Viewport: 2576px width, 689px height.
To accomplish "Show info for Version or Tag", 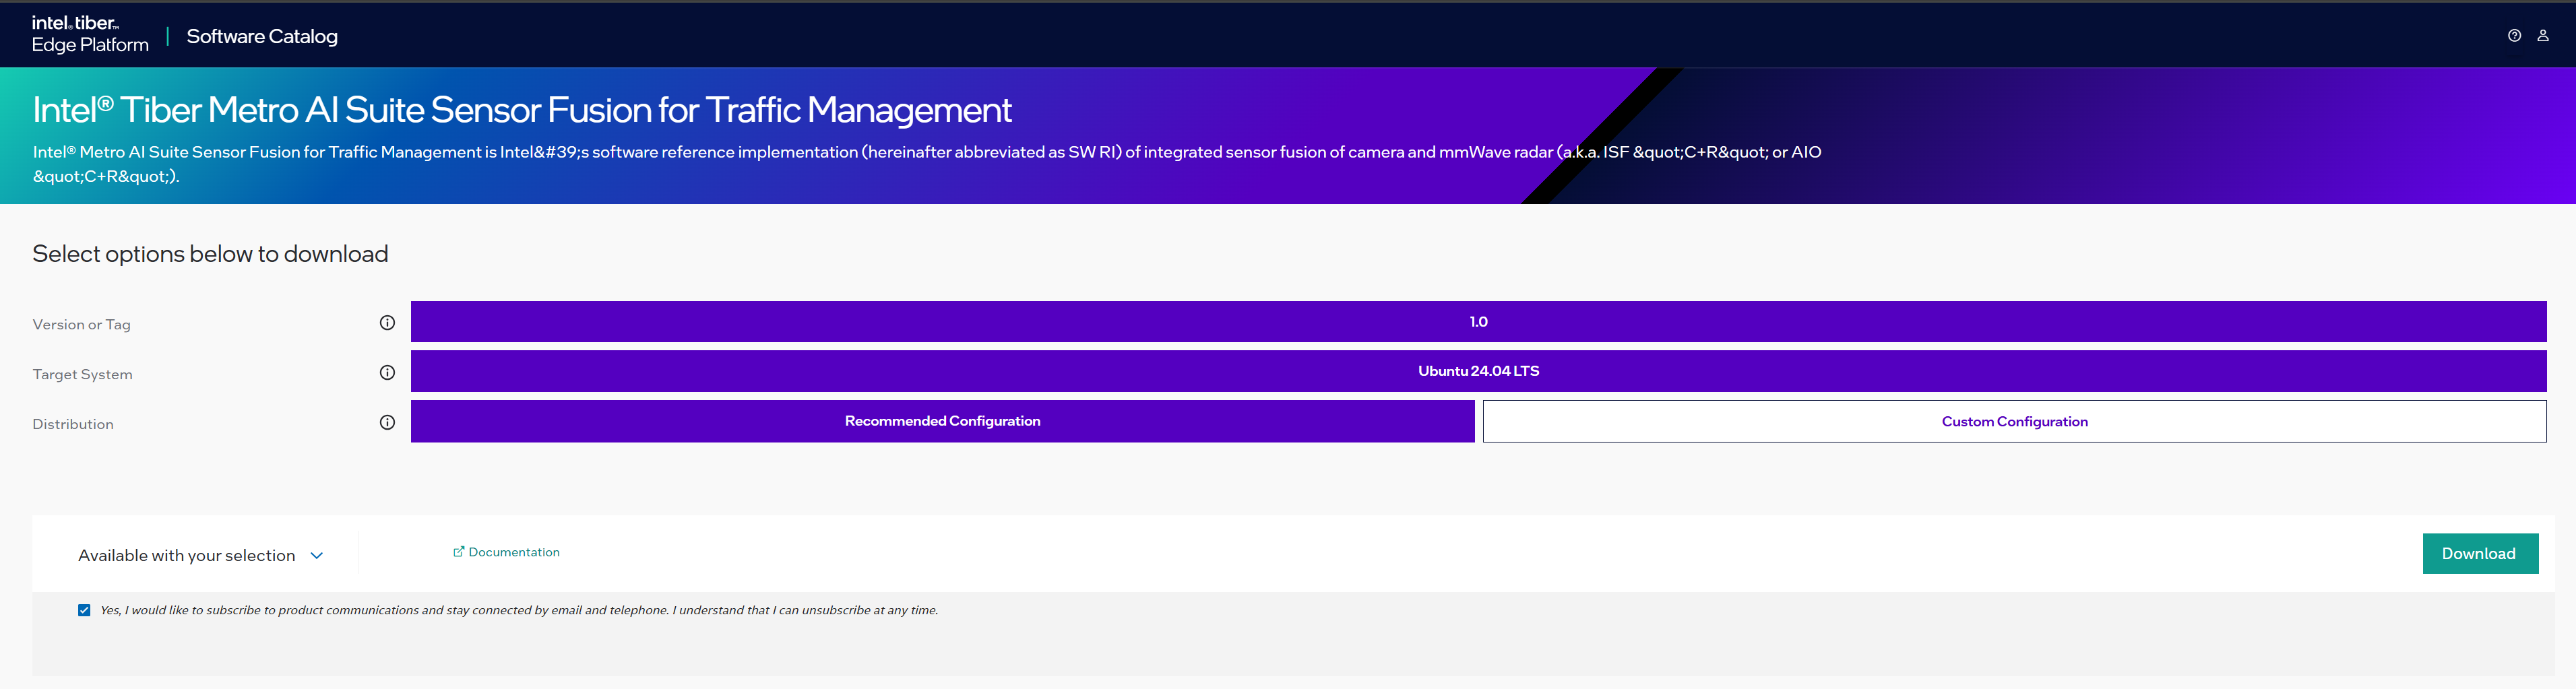I will pos(387,322).
